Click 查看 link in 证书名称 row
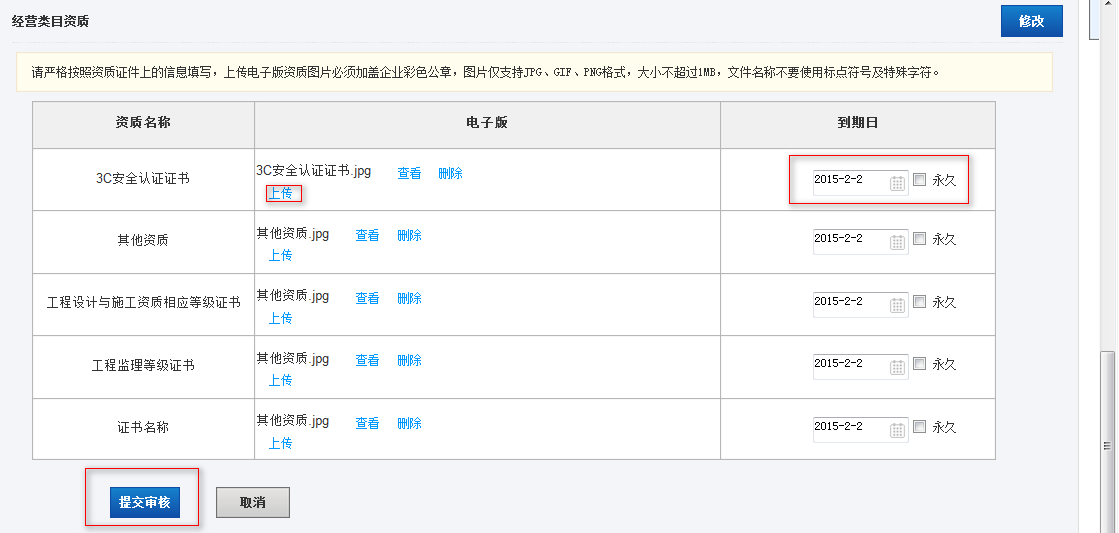This screenshot has width=1119, height=533. (x=368, y=423)
